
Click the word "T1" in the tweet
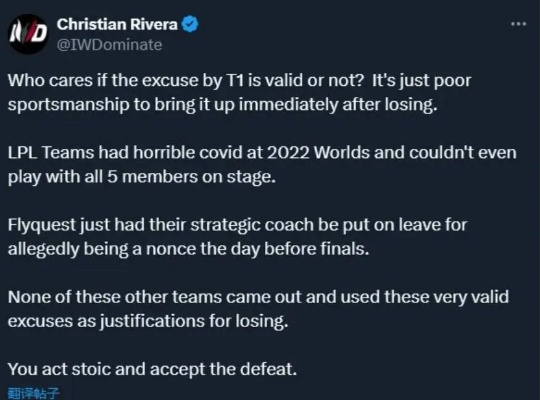tap(234, 80)
